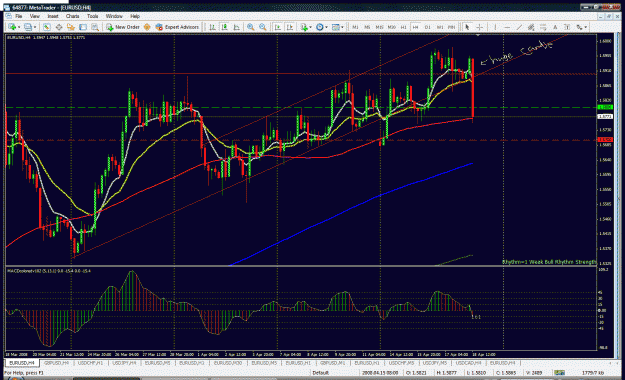Expand the Templates dropdown arrow
This screenshot has height=380, width=625.
(x=342, y=27)
